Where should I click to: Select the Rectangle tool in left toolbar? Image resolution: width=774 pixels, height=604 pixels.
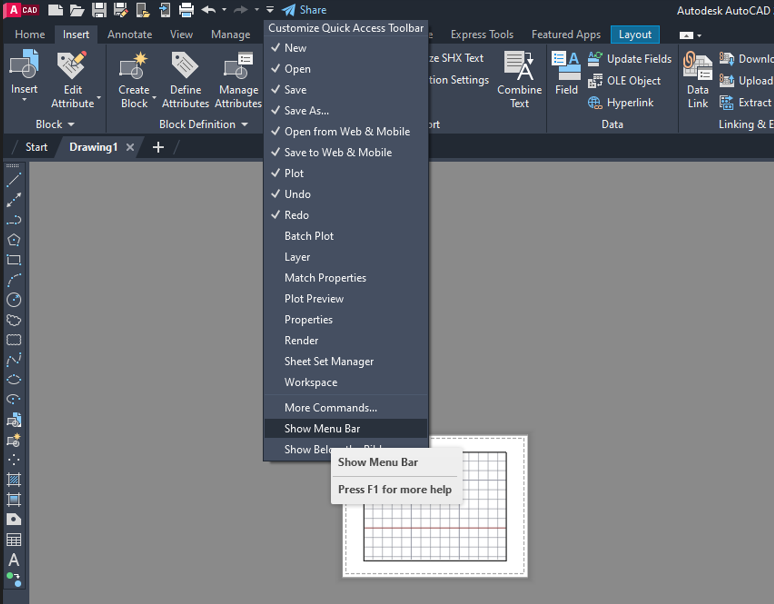point(14,260)
